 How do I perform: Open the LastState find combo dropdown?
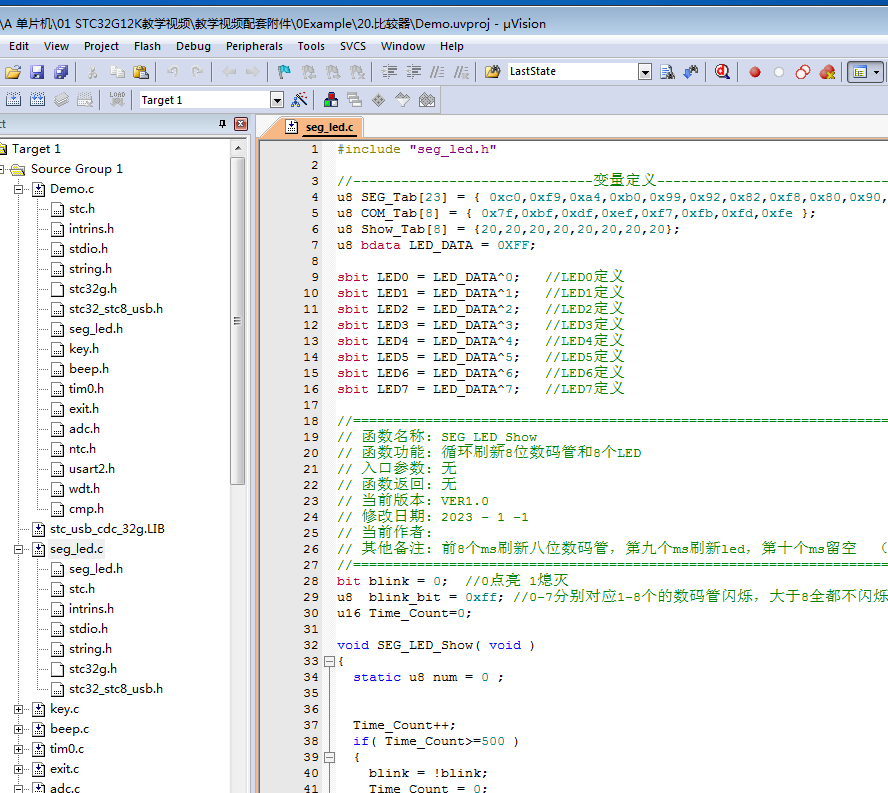click(644, 72)
